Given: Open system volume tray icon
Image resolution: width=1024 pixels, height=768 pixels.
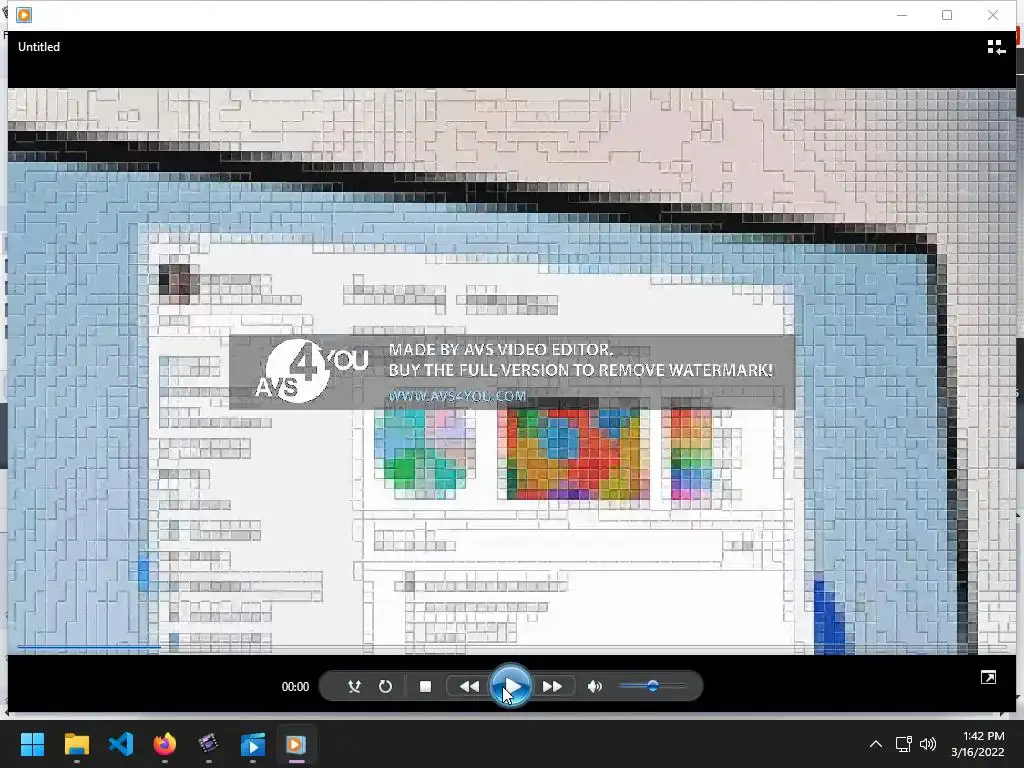Looking at the screenshot, I should pyautogui.click(x=927, y=744).
